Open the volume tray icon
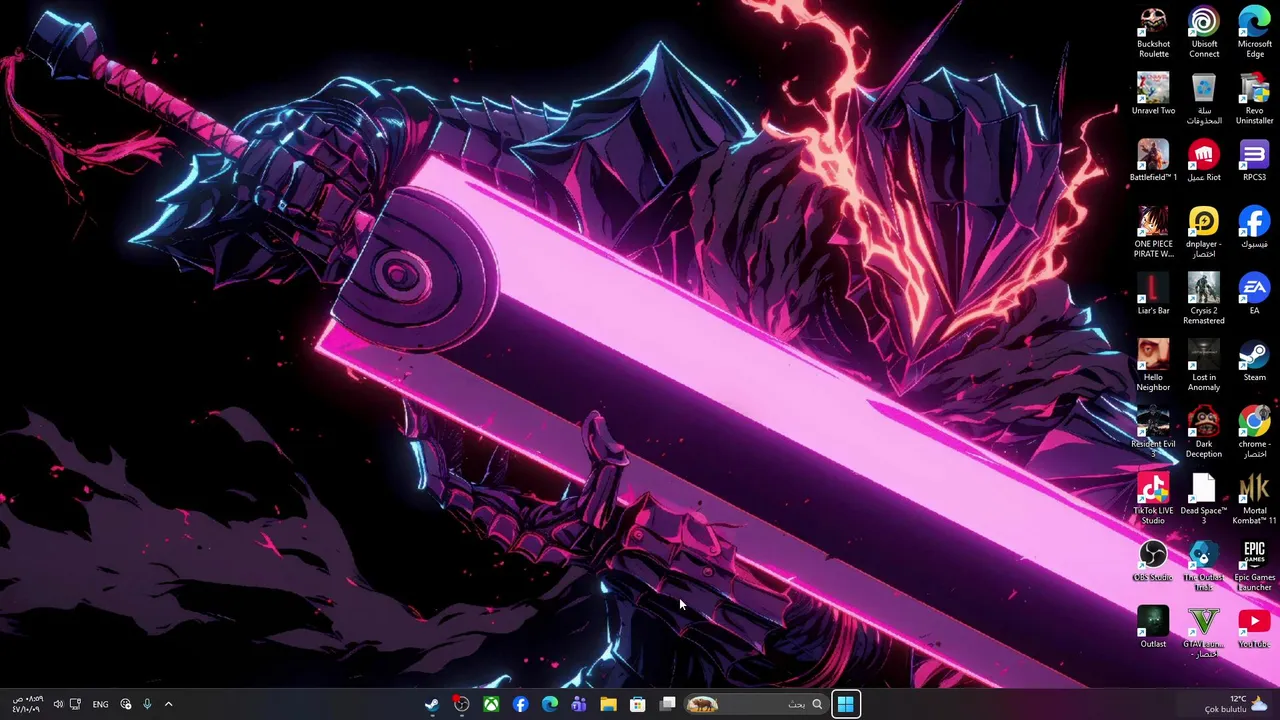Viewport: 1280px width, 720px height. pyautogui.click(x=57, y=704)
